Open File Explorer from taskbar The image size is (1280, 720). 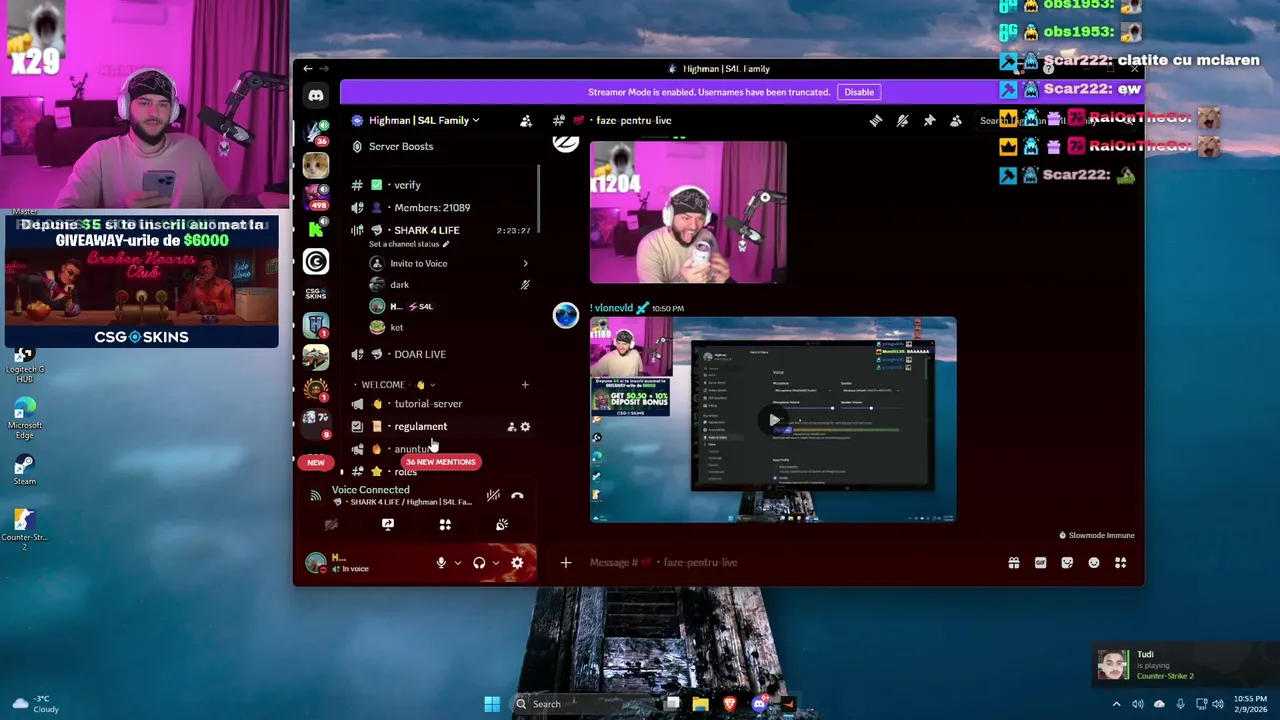[x=701, y=704]
